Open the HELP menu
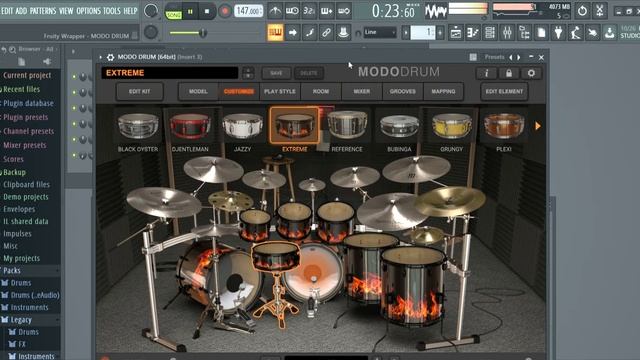Image resolution: width=640 pixels, height=360 pixels. (131, 11)
